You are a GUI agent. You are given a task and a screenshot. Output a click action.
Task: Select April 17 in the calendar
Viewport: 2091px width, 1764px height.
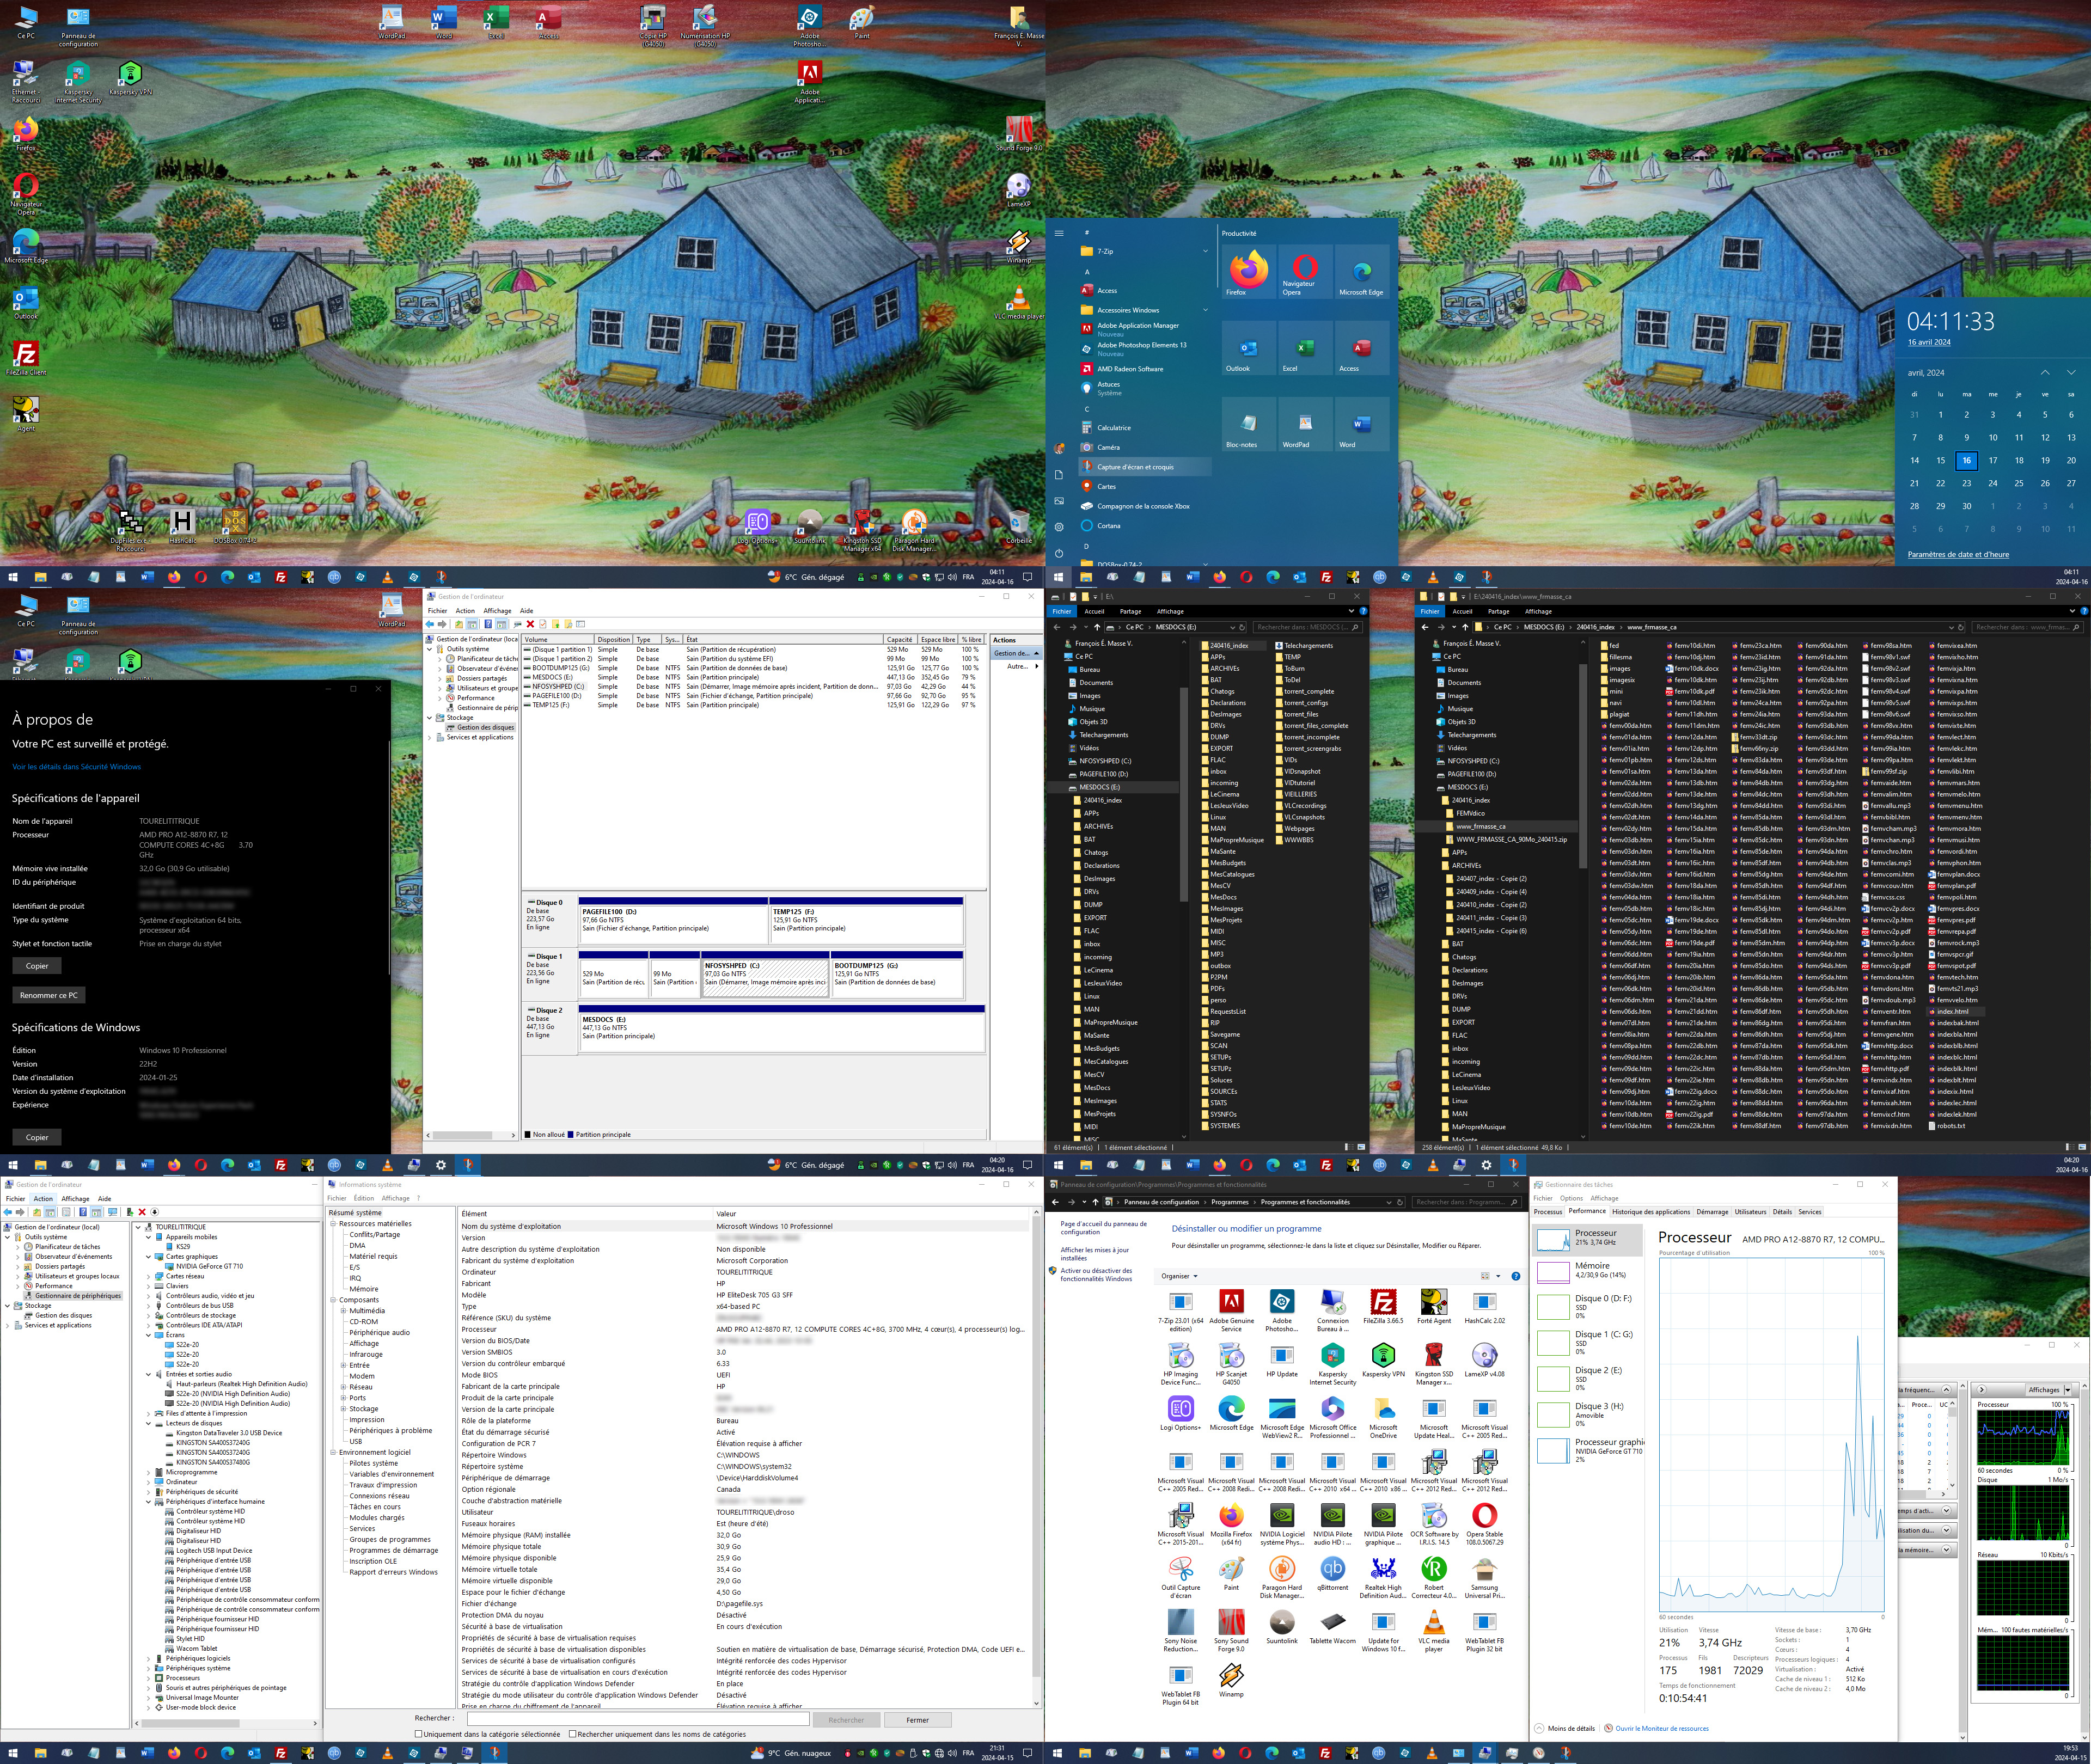(x=1992, y=461)
